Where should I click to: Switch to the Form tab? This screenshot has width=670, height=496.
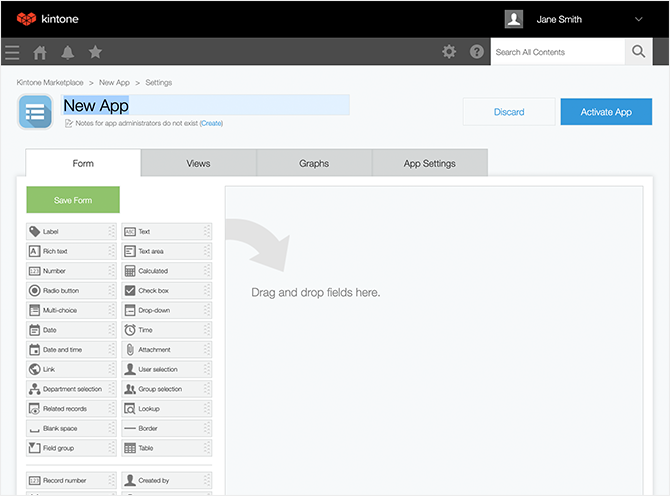click(x=83, y=163)
